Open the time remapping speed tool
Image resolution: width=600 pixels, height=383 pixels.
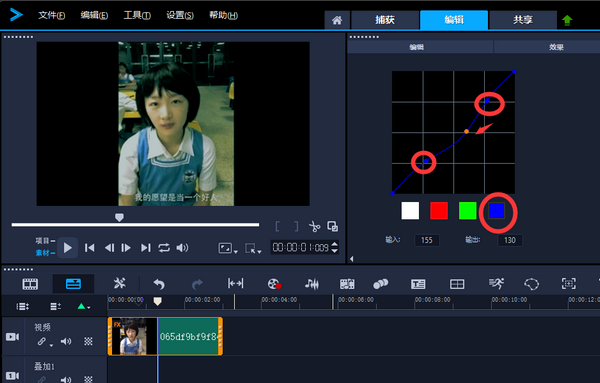(x=496, y=284)
